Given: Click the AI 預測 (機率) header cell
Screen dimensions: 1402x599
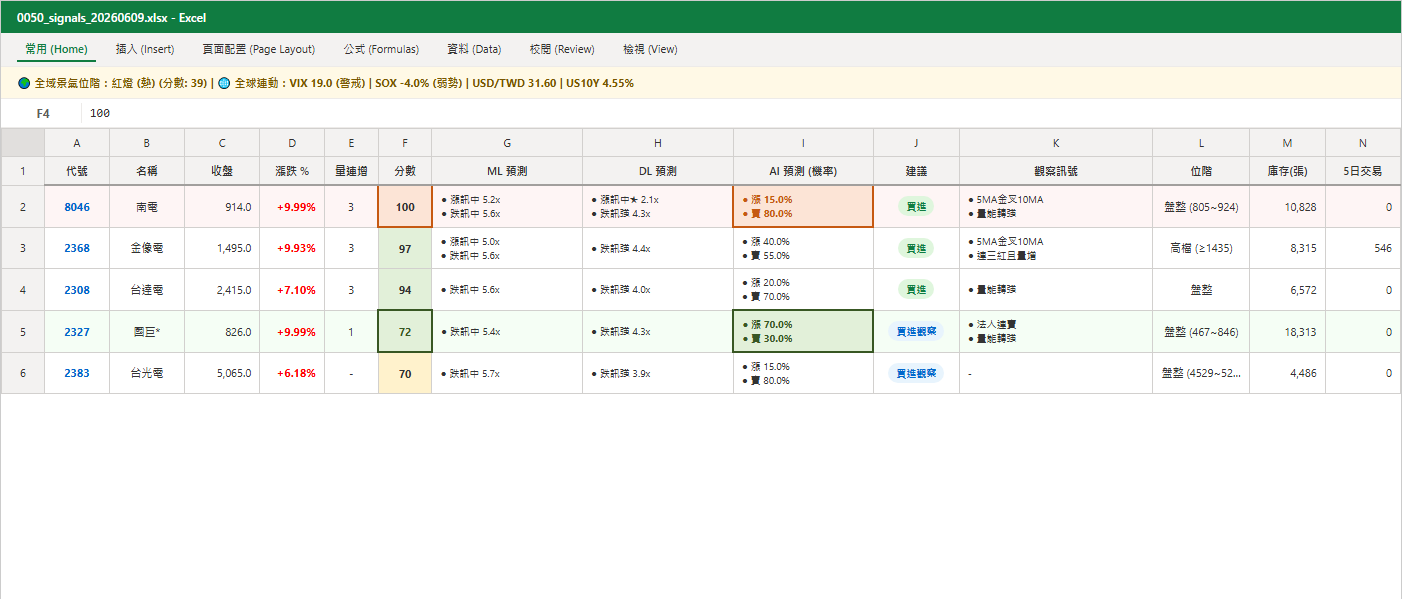Looking at the screenshot, I should coord(803,171).
